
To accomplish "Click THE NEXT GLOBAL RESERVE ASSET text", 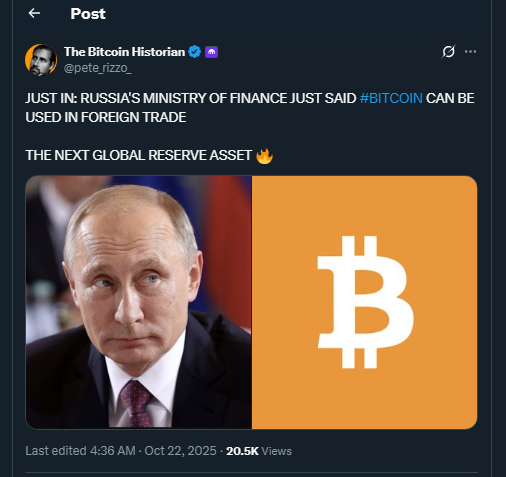I will [138, 155].
